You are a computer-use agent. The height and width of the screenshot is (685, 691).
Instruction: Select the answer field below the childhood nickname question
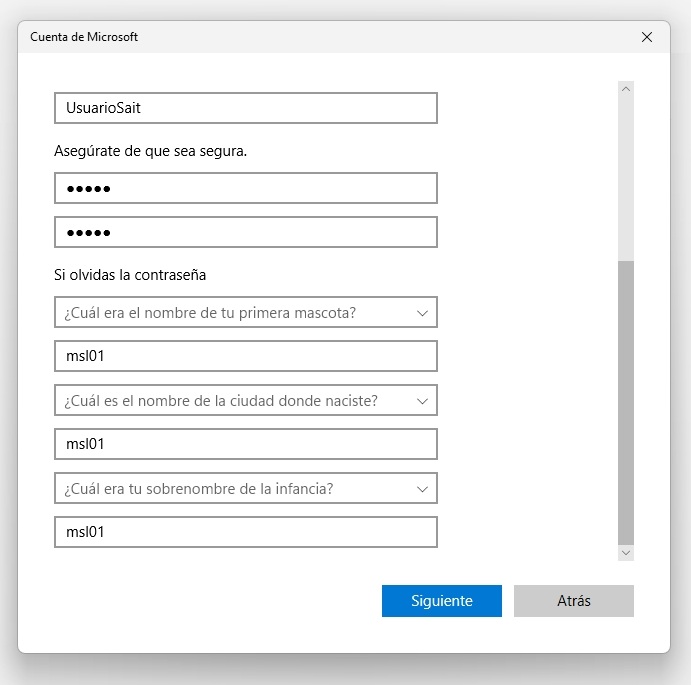click(x=245, y=532)
